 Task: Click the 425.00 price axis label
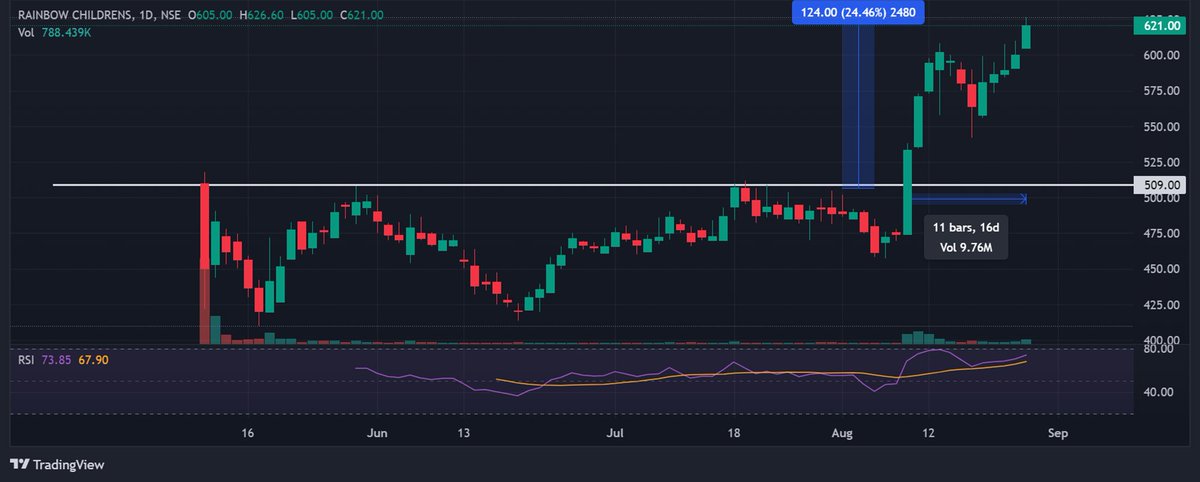1163,306
